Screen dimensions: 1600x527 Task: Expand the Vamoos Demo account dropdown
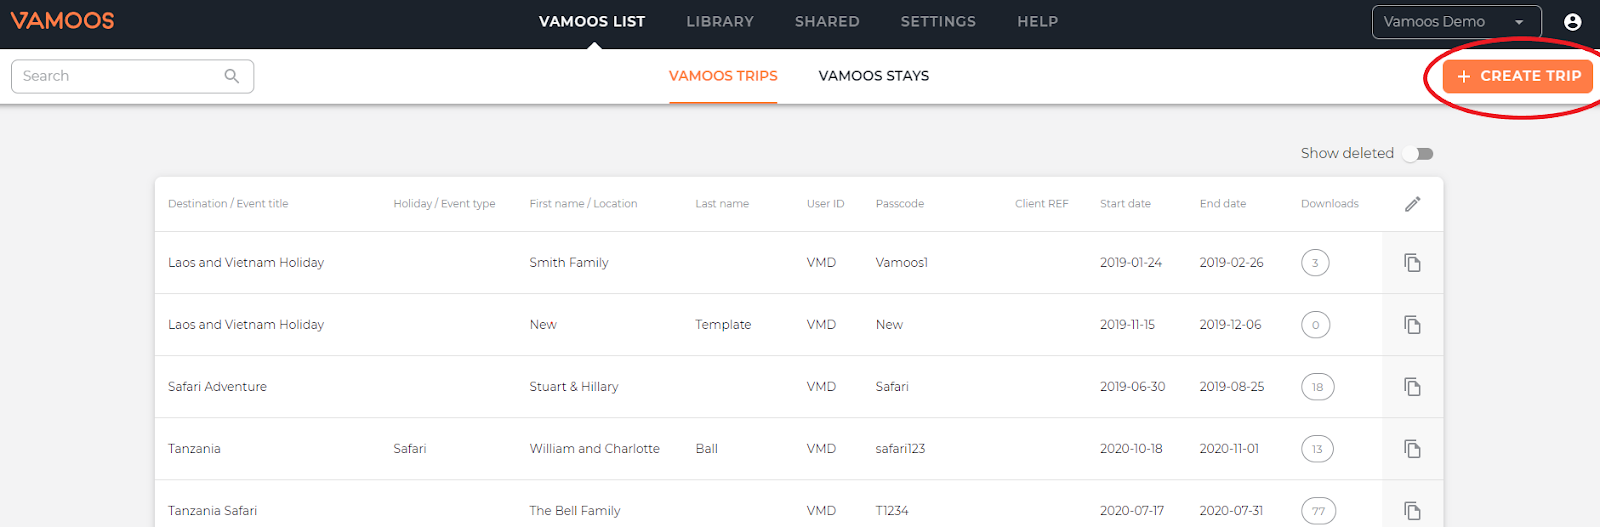[1456, 22]
